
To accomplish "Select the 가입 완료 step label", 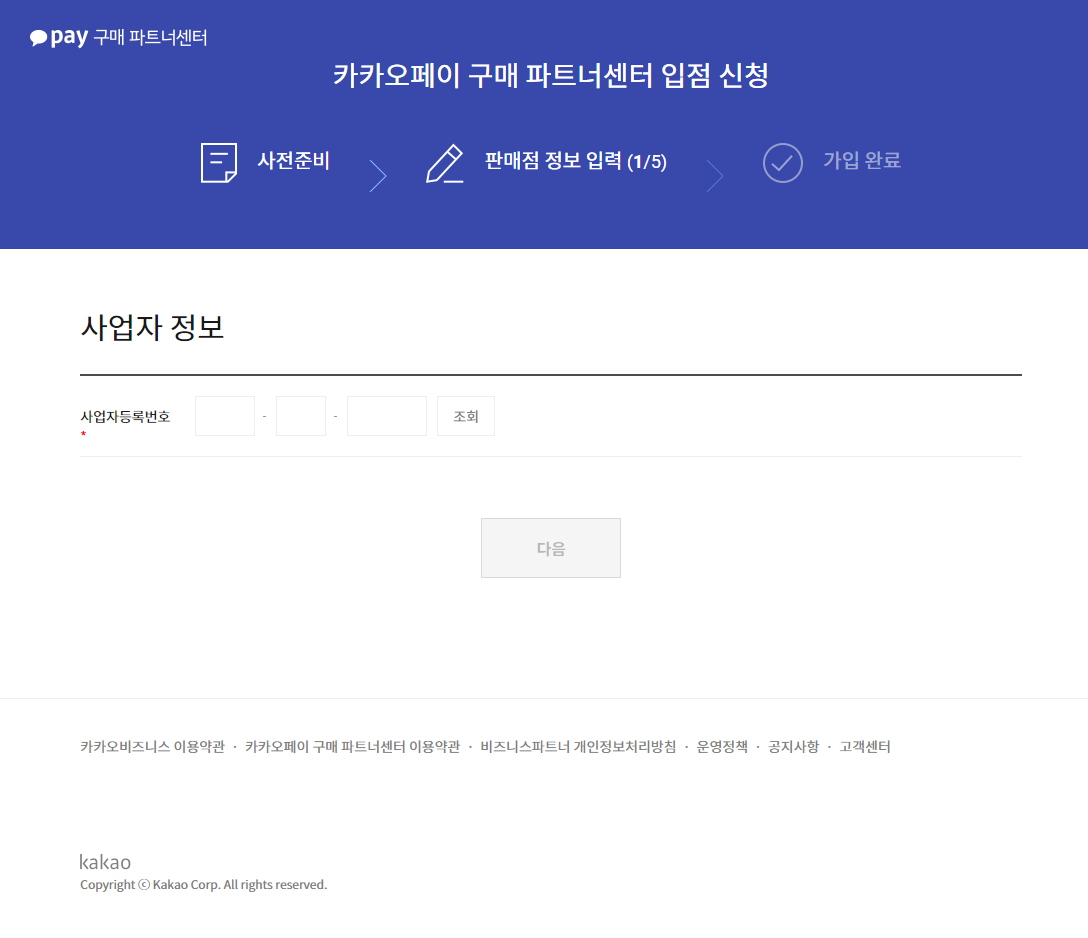I will [x=861, y=161].
